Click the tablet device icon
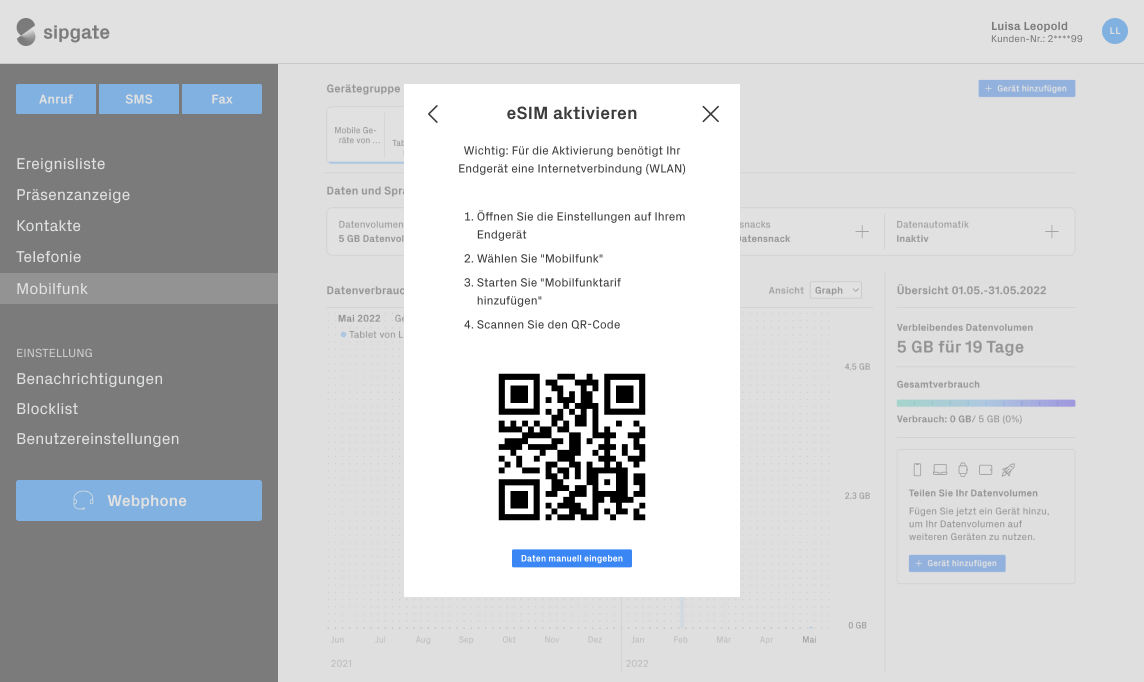1144x682 pixels. pos(986,470)
